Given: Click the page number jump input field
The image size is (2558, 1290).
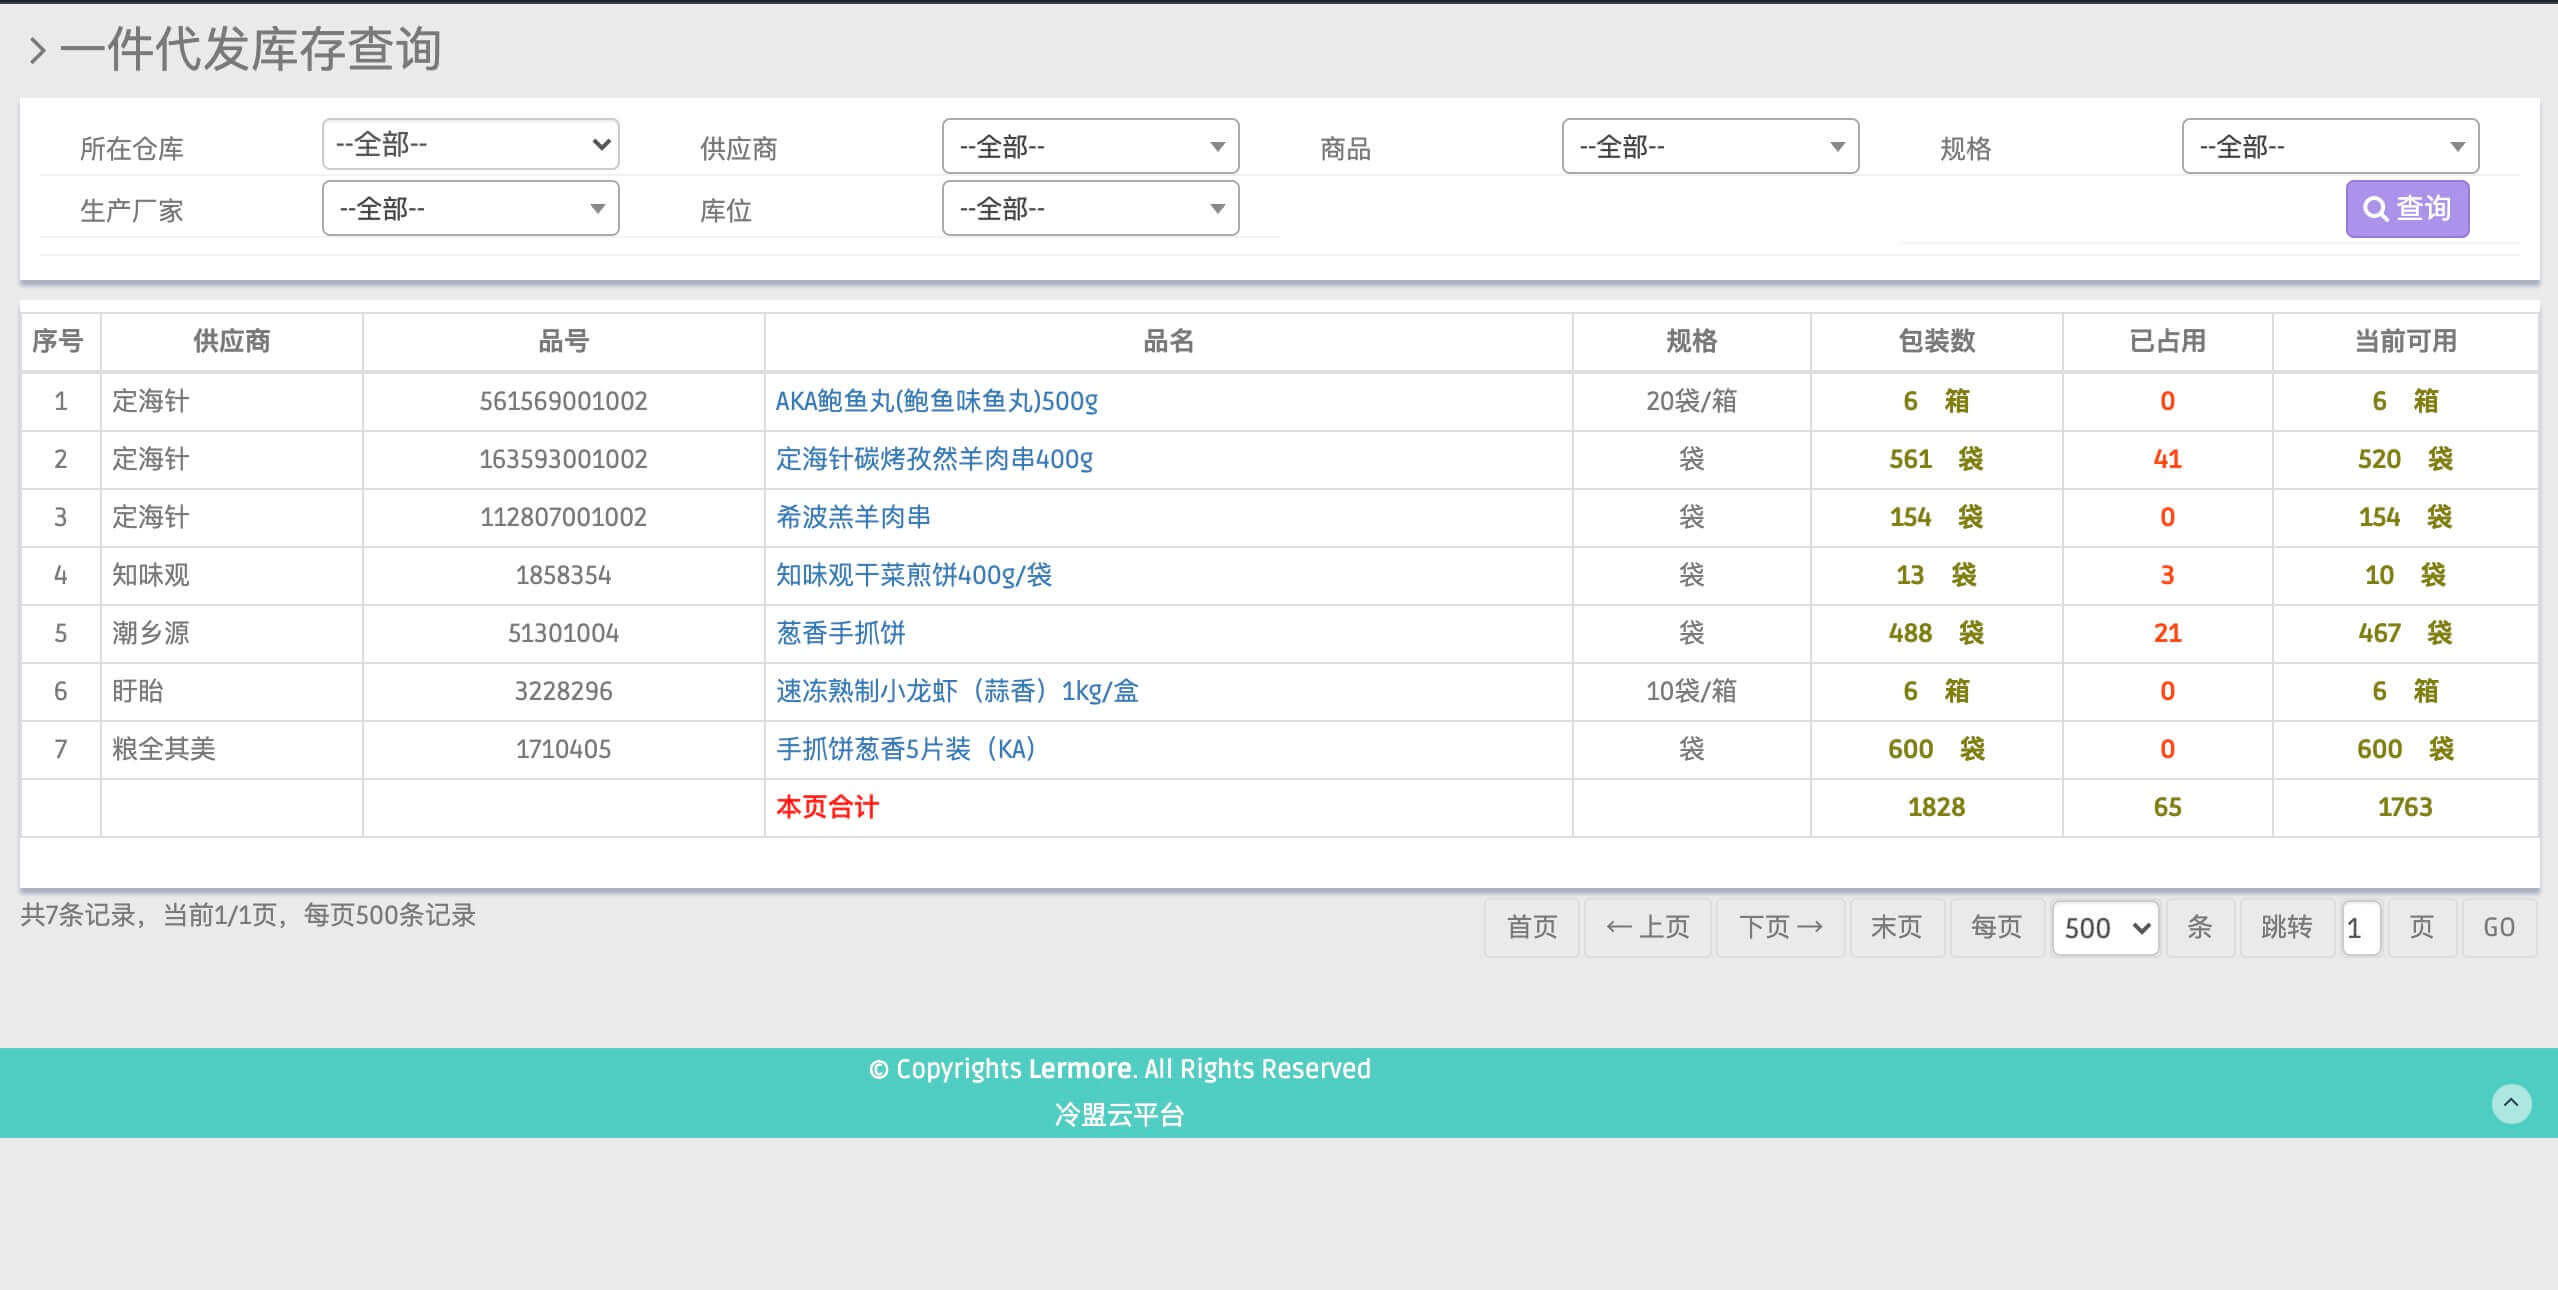Looking at the screenshot, I should point(2360,928).
